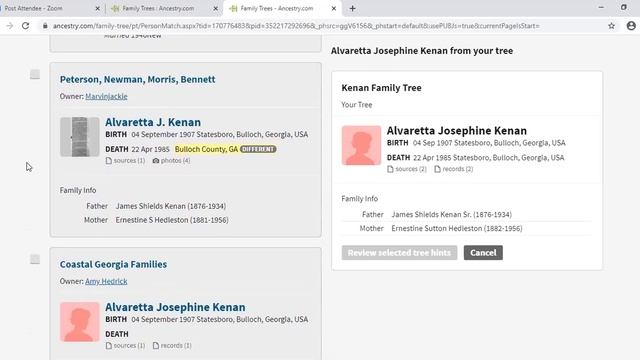Open the Peterson, Newman, Morris, Bennett tree
The height and width of the screenshot is (360, 640).
point(138,79)
